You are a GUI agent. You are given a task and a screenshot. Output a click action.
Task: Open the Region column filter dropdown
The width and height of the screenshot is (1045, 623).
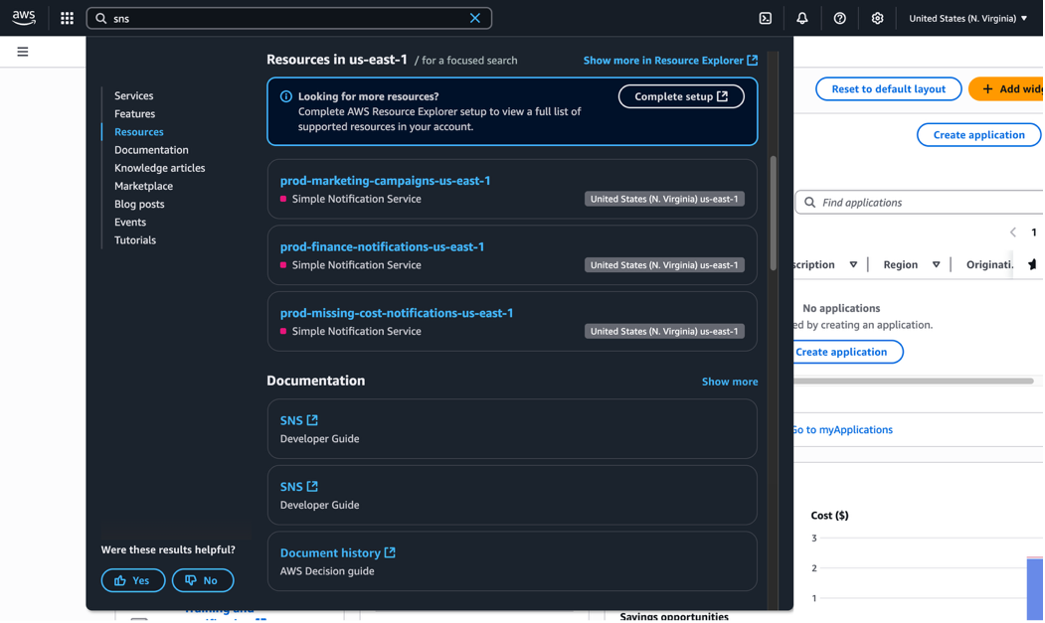[936, 264]
